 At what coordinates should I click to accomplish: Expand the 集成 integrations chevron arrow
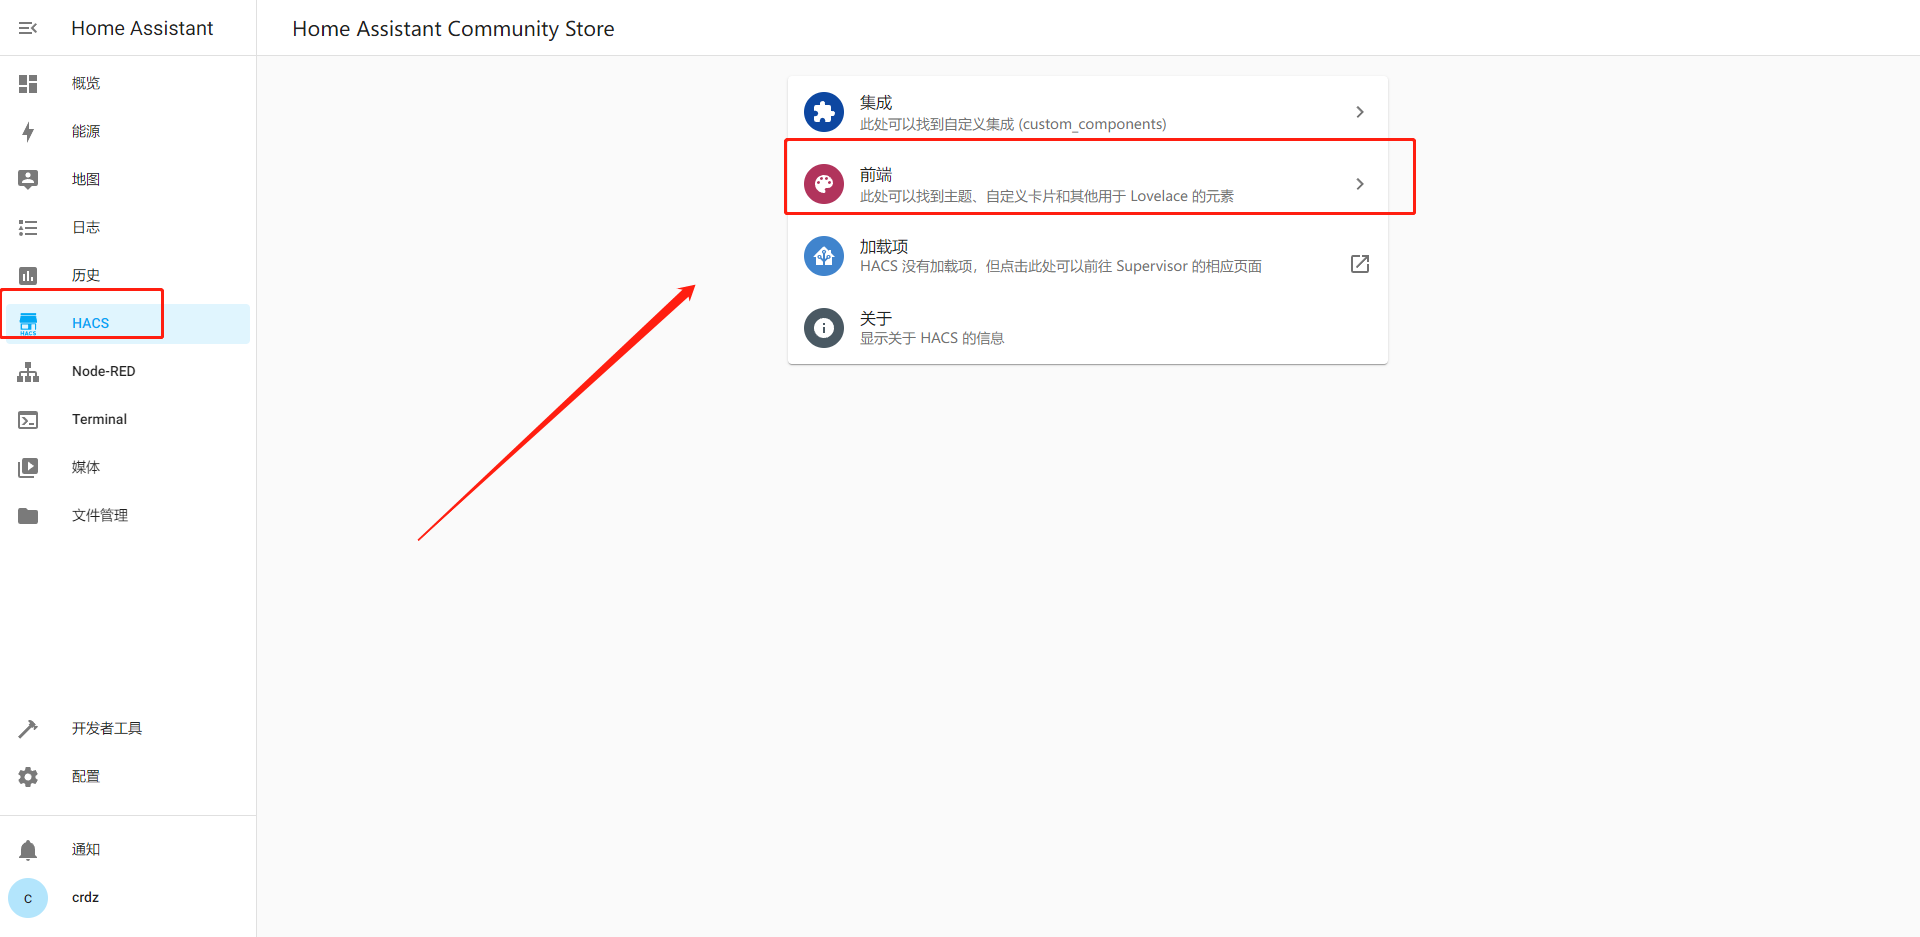coord(1359,112)
